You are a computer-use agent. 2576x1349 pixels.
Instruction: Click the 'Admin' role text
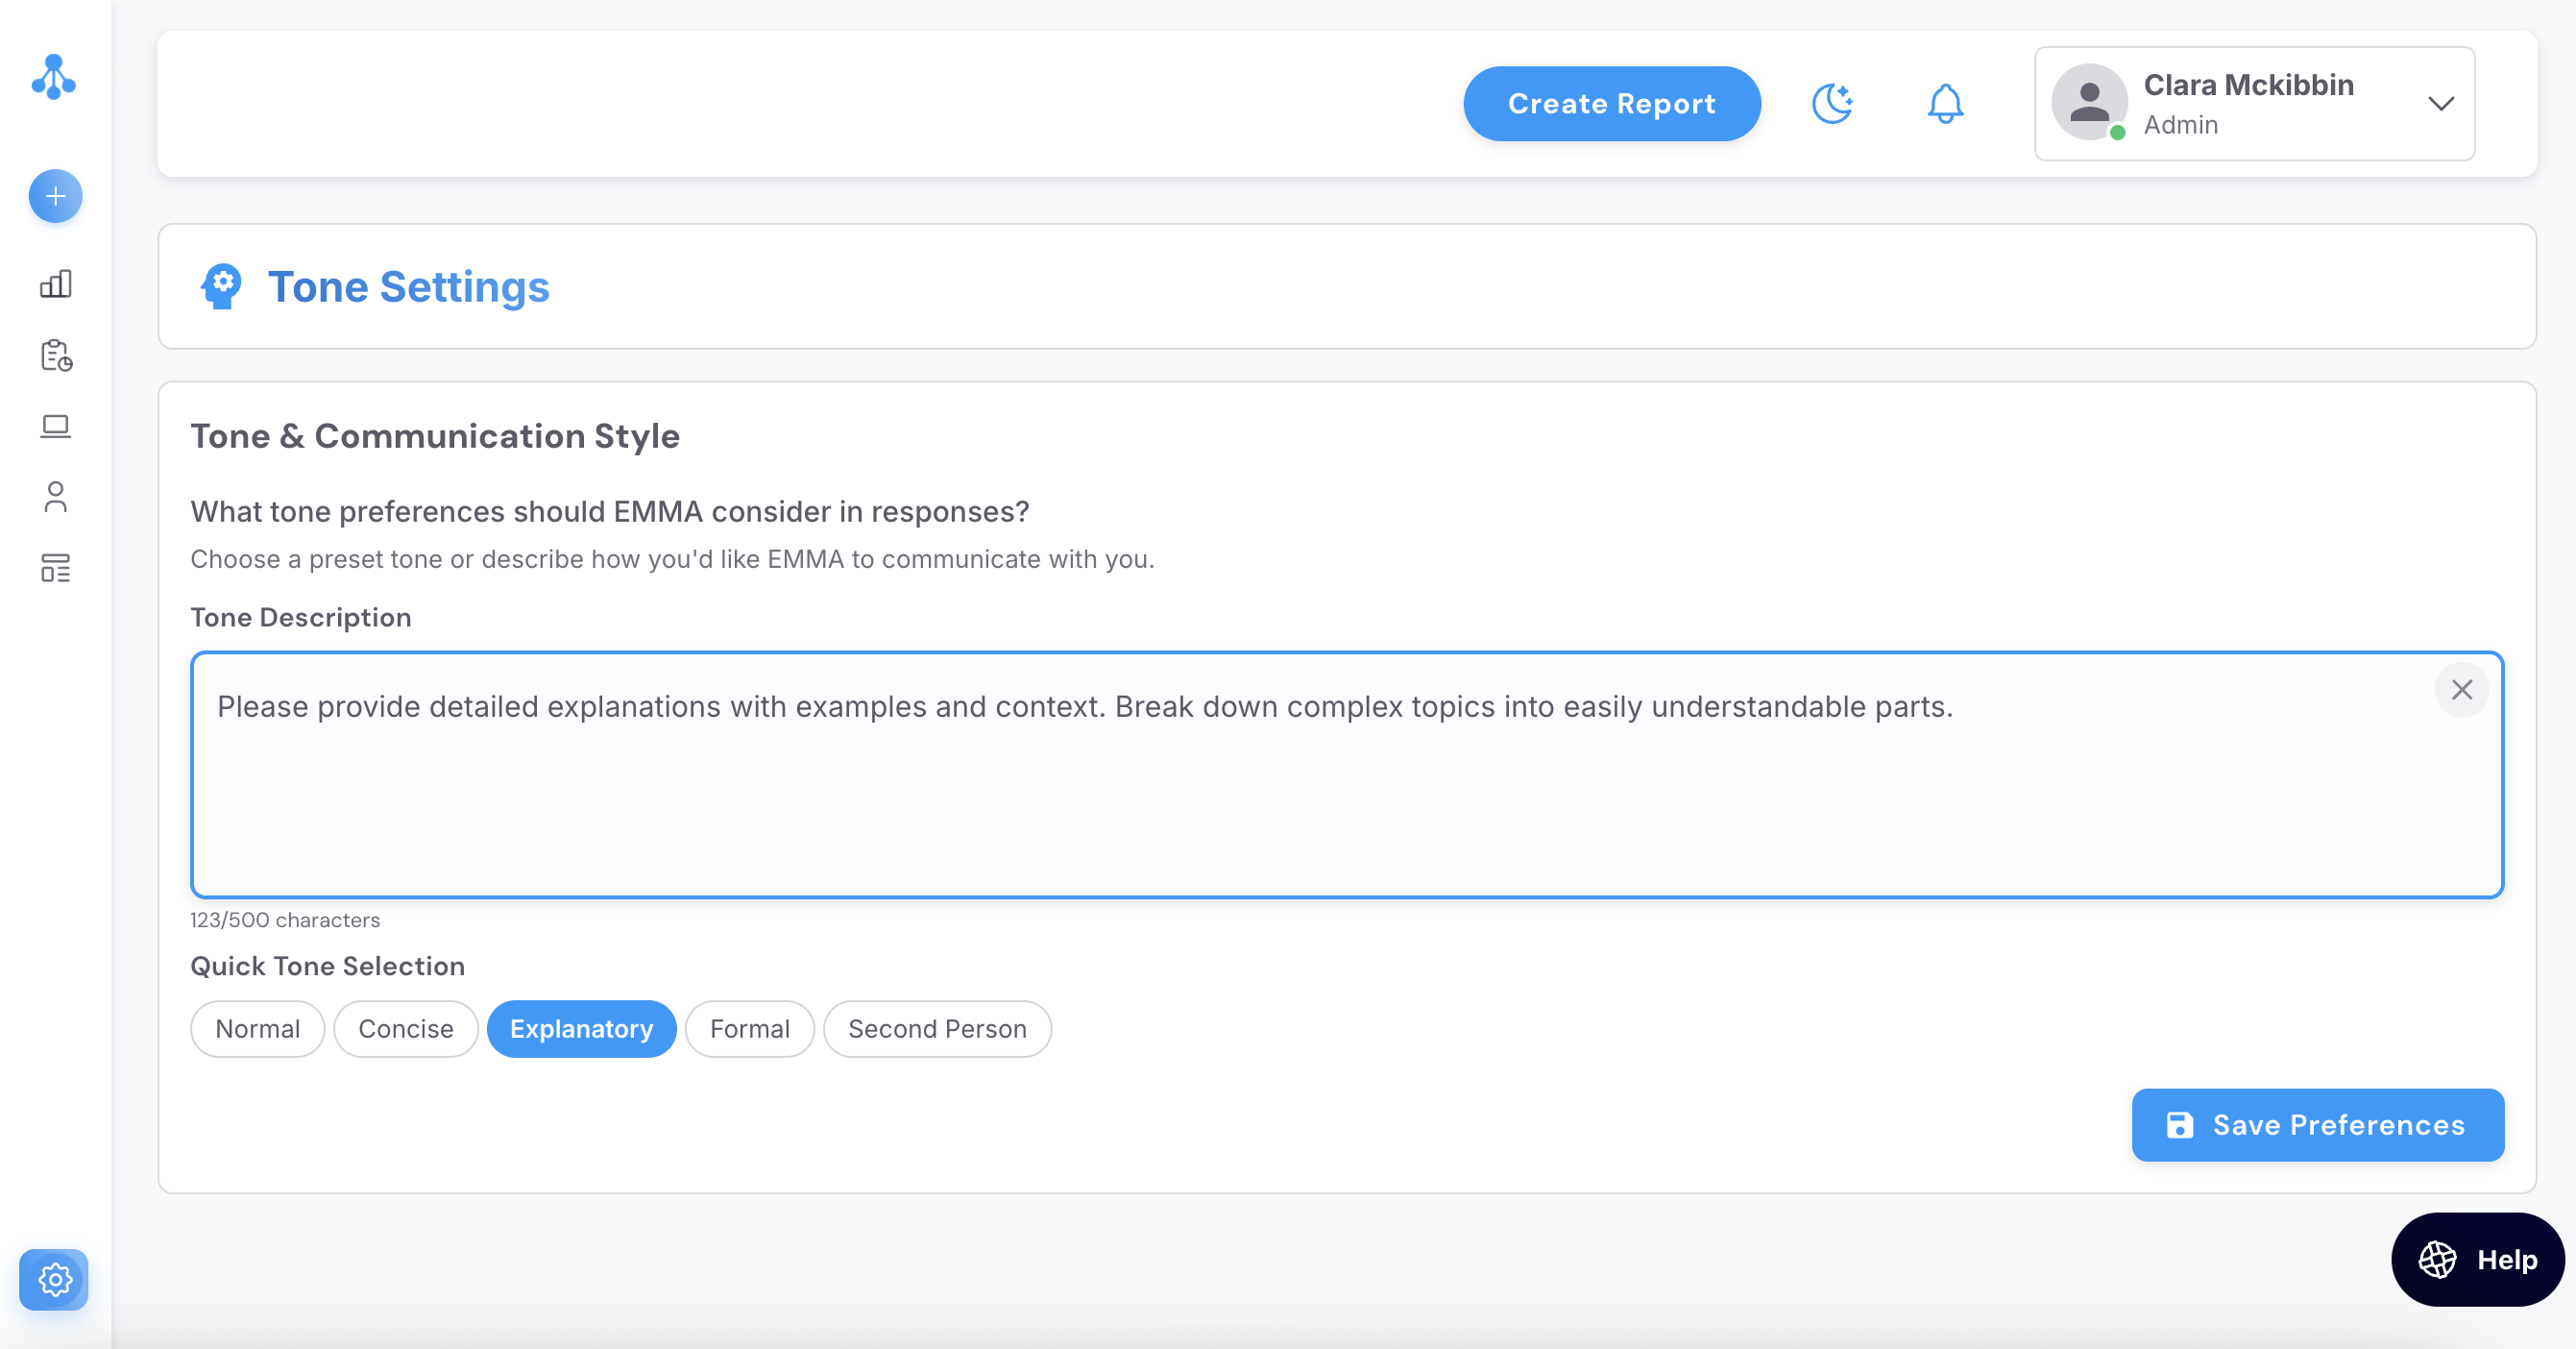(x=2181, y=125)
